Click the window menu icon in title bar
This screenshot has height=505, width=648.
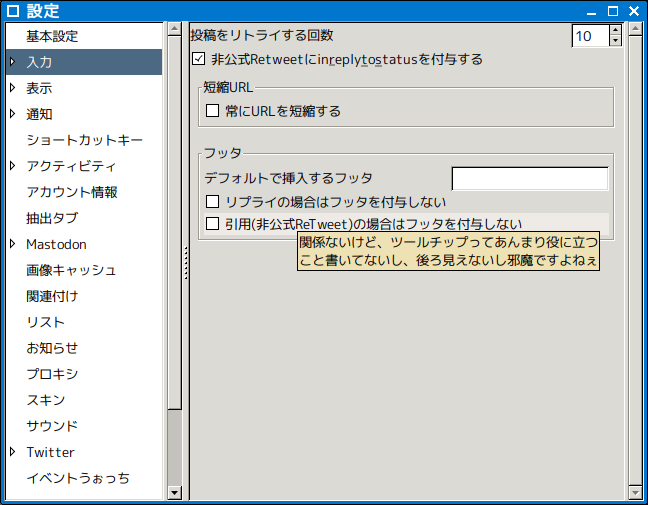pyautogui.click(x=13, y=11)
